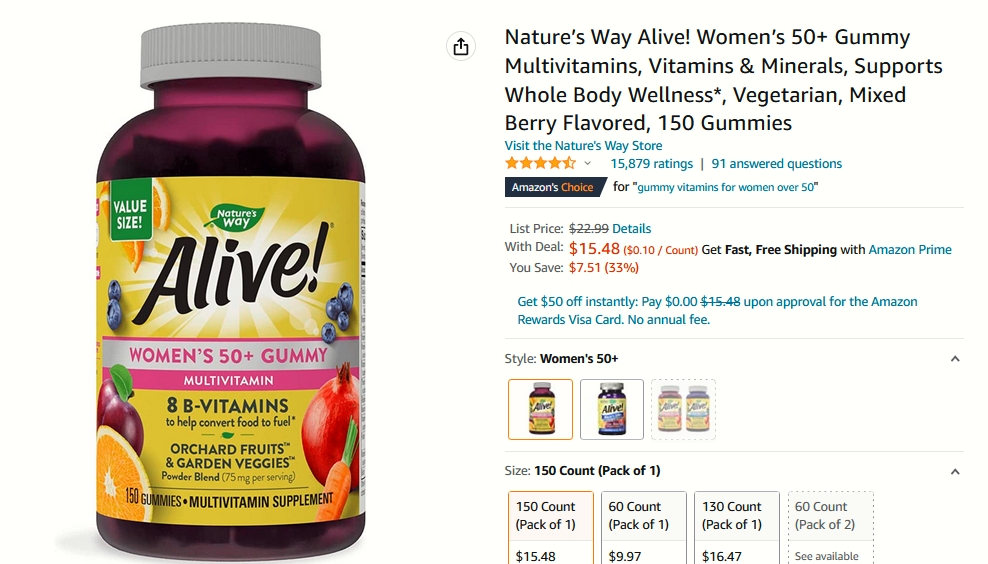This screenshot has width=988, height=564.
Task: Visit the Nature's Way Store link
Action: click(x=583, y=146)
